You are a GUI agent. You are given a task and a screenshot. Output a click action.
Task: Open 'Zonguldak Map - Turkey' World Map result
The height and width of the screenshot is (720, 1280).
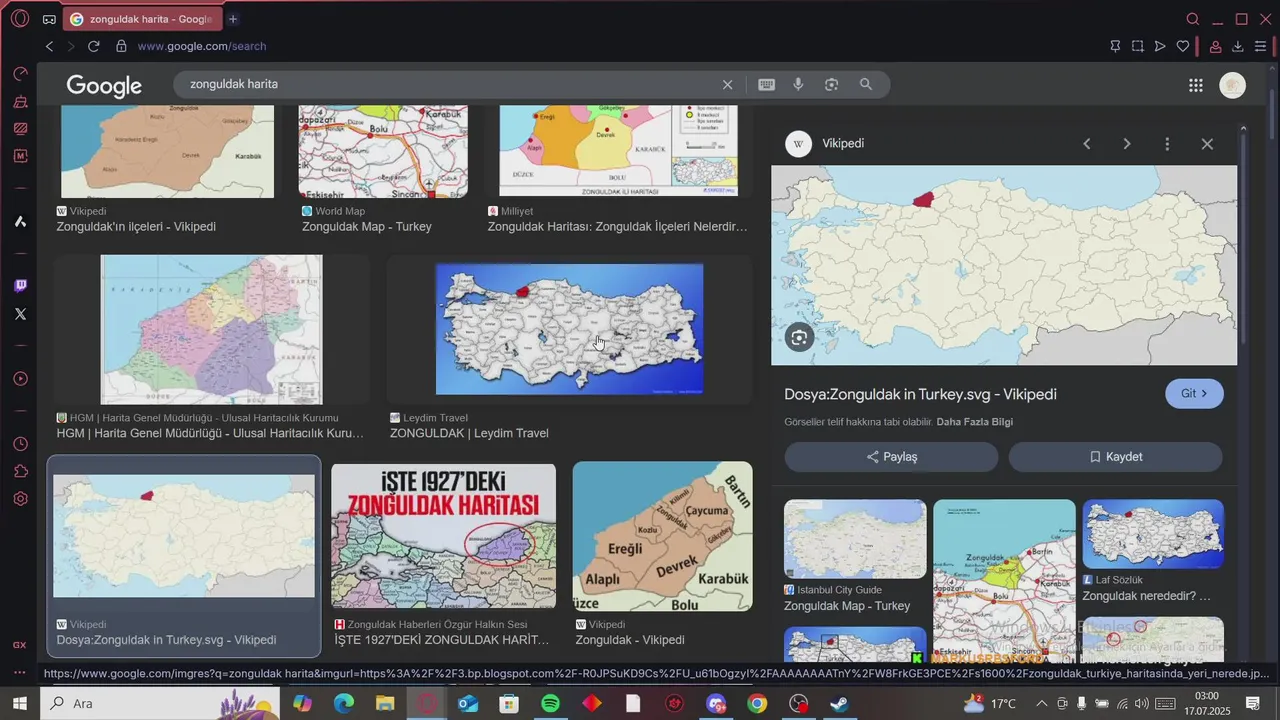pos(366,227)
